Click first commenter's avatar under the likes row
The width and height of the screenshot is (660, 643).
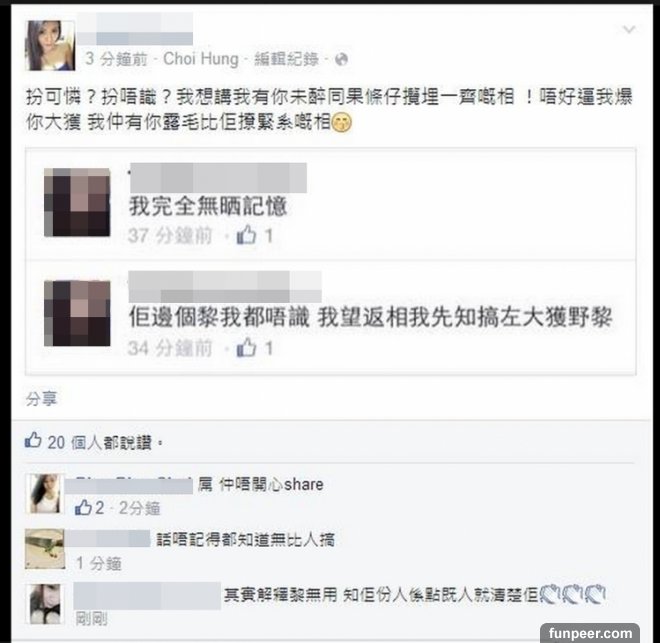pos(45,494)
